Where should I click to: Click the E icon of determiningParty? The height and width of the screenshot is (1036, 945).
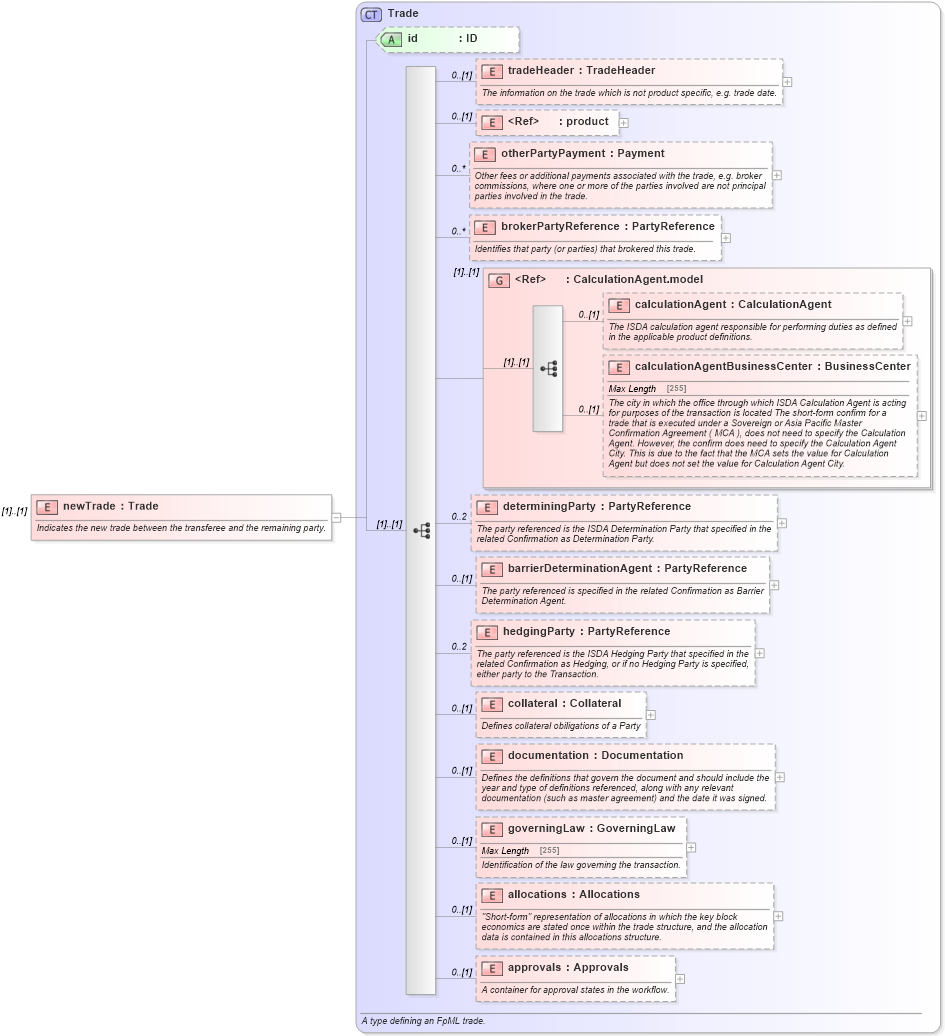[486, 507]
